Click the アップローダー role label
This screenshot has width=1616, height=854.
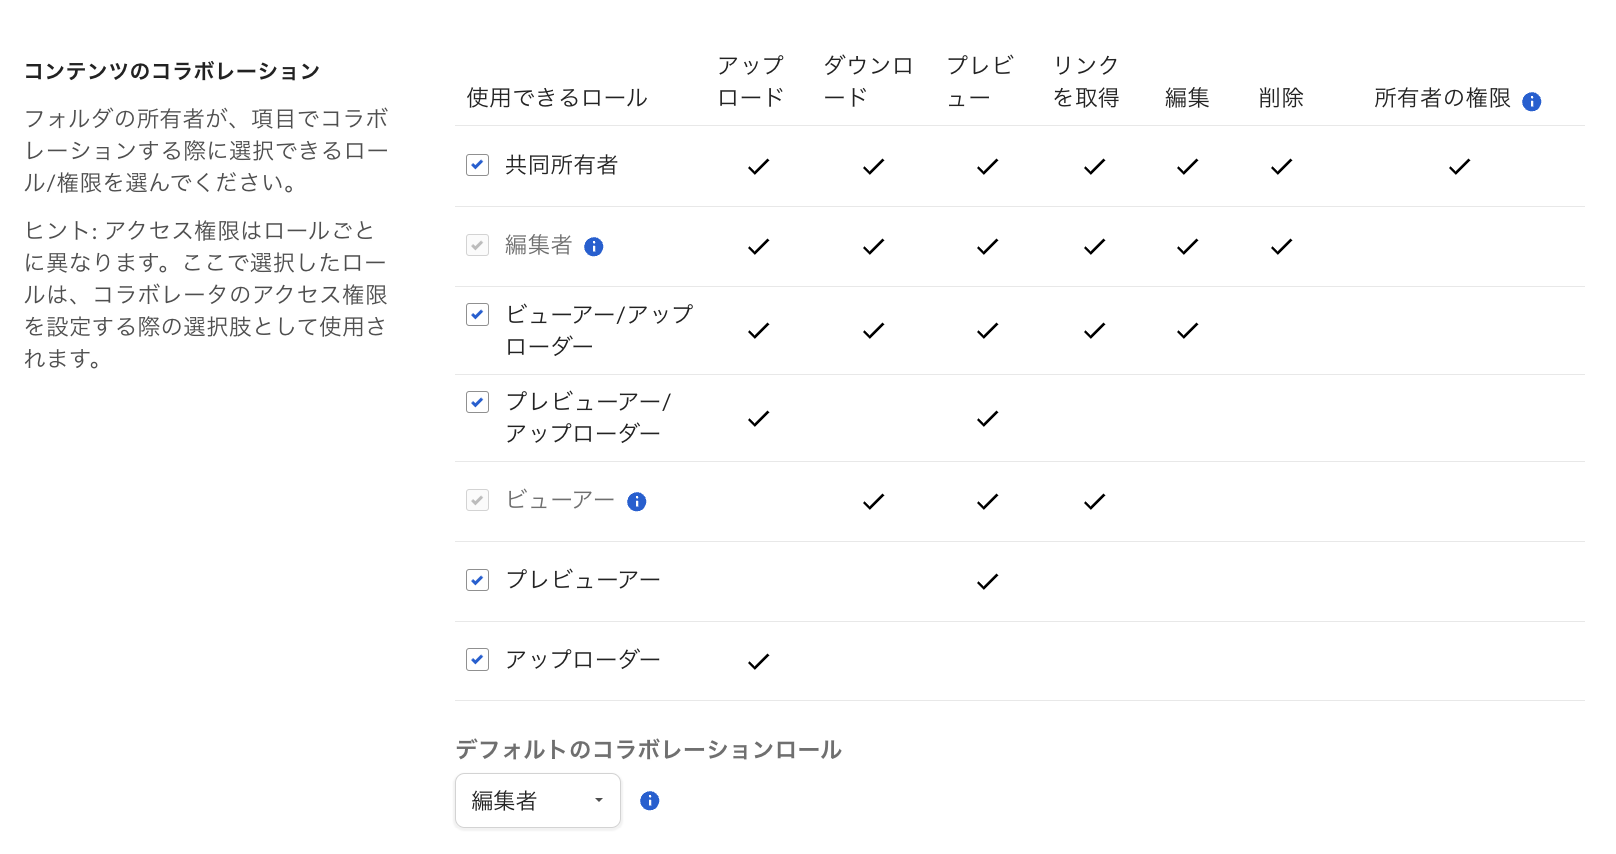(x=583, y=660)
